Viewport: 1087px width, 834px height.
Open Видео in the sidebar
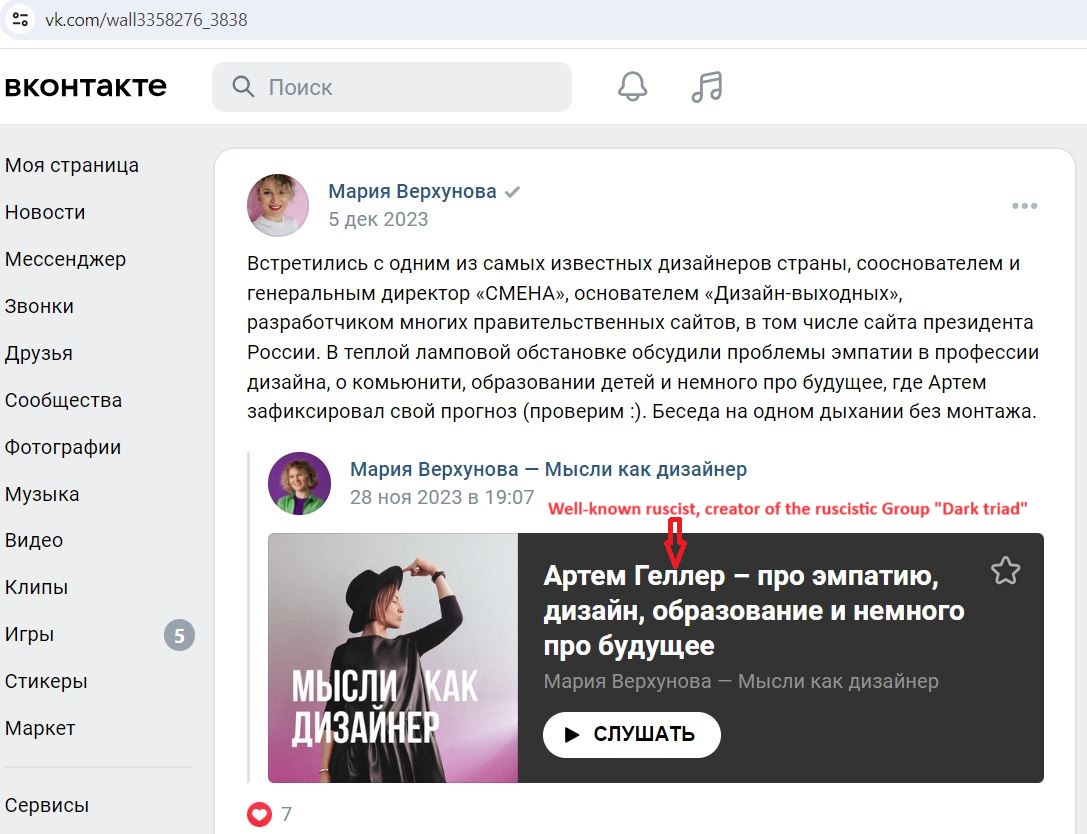point(34,540)
